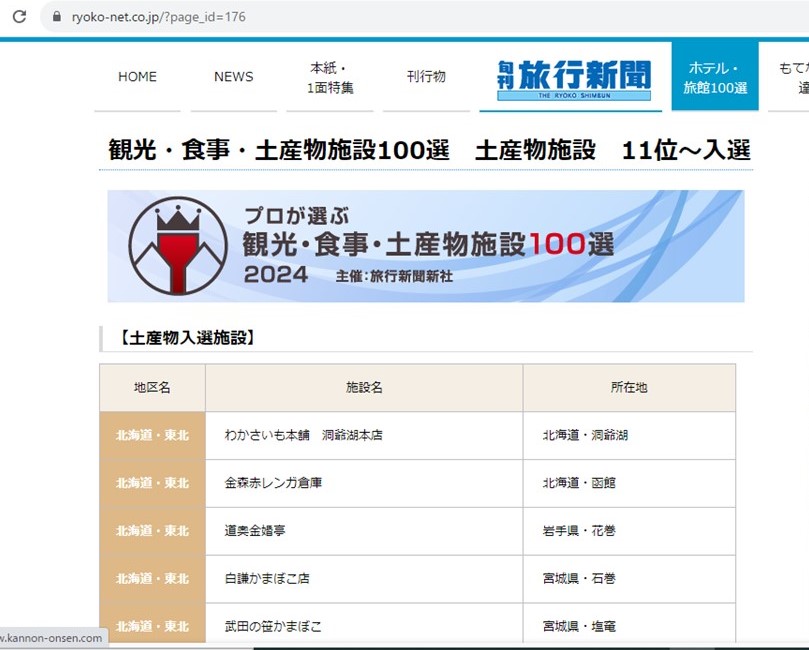The width and height of the screenshot is (809, 650).
Task: Open the HOME menu item
Action: click(x=137, y=77)
